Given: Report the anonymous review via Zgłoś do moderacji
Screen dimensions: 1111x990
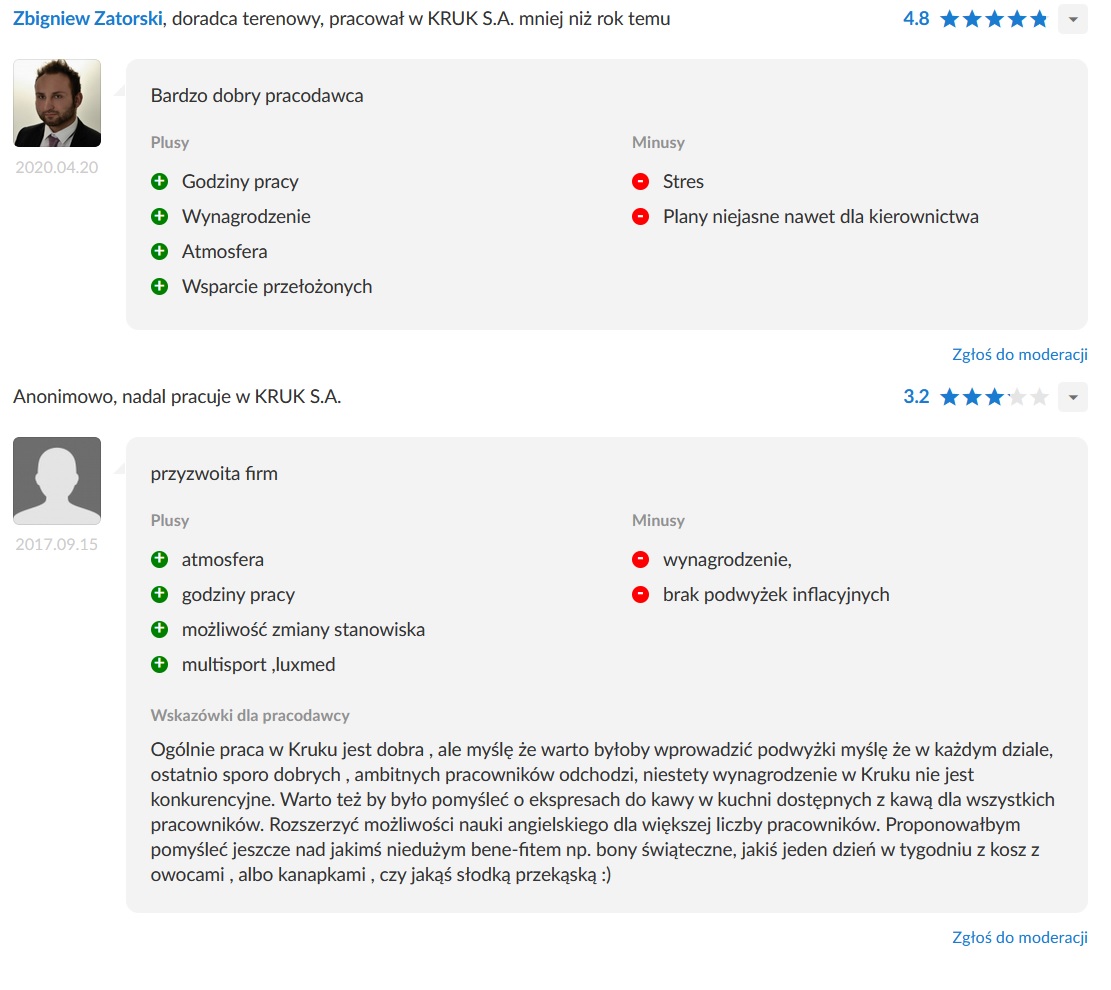Looking at the screenshot, I should pyautogui.click(x=1020, y=937).
